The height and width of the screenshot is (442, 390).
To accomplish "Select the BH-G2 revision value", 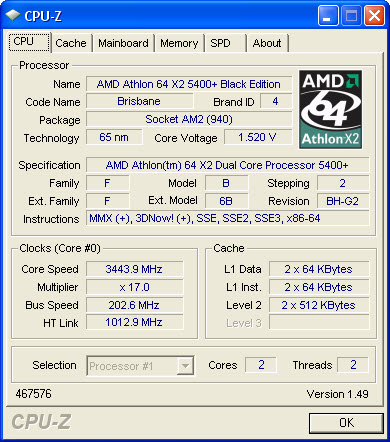I will click(343, 201).
